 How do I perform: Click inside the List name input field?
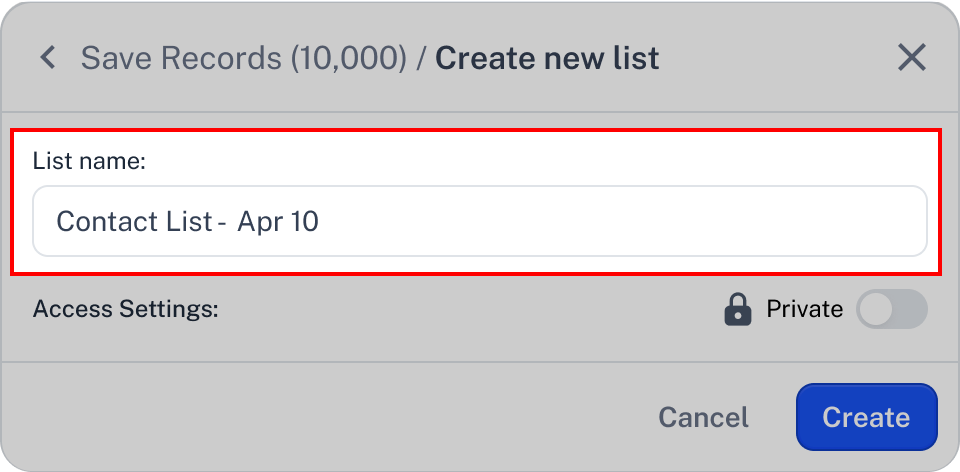480,221
